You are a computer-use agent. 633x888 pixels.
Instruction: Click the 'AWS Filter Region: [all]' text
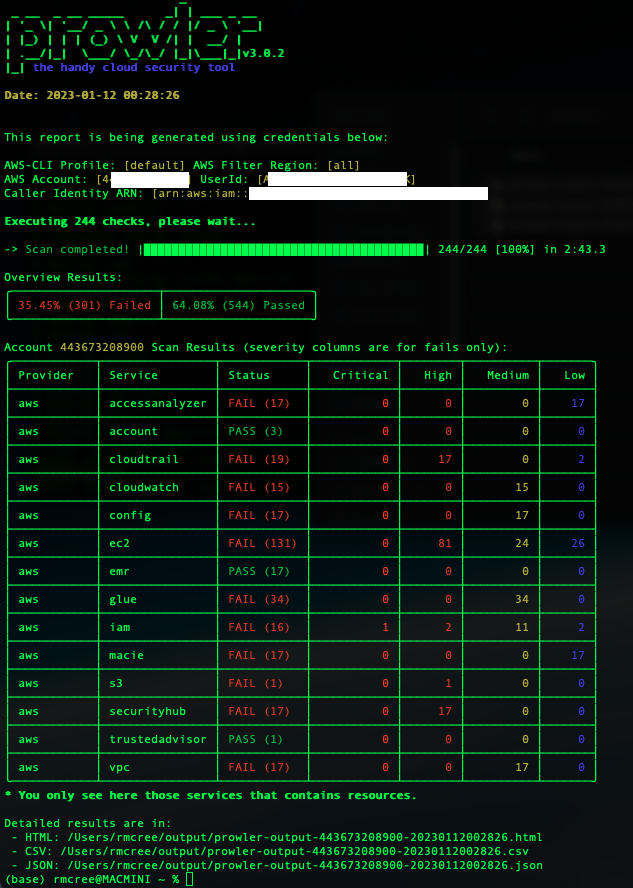click(276, 165)
